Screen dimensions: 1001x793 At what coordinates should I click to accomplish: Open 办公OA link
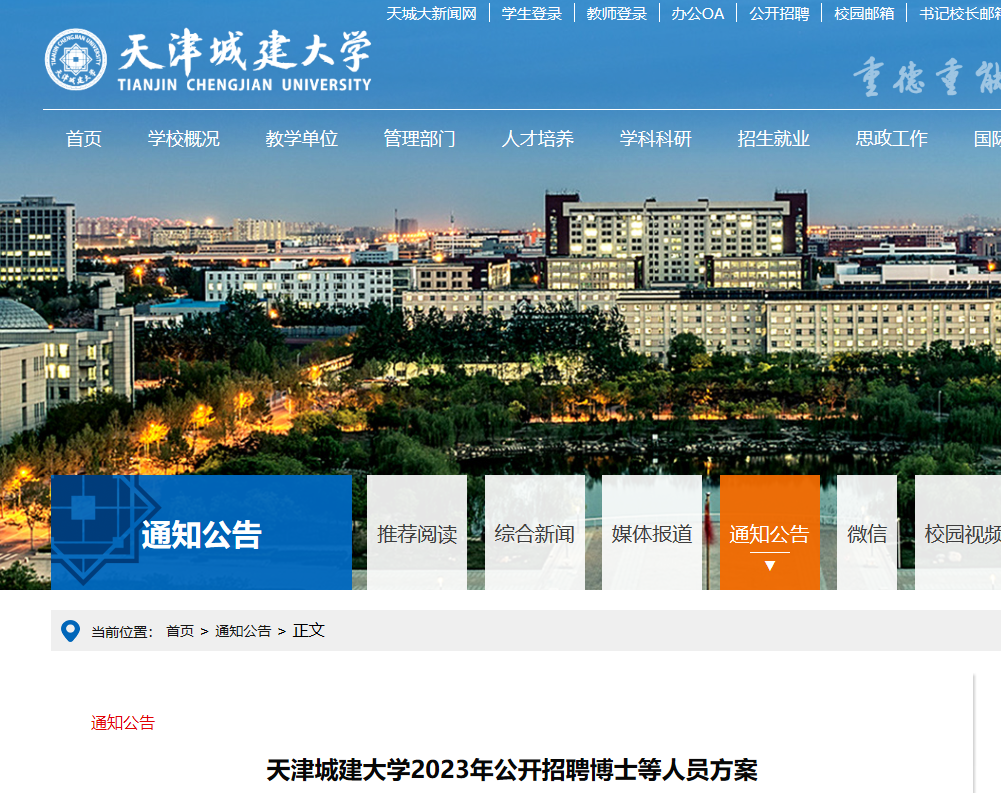point(697,13)
